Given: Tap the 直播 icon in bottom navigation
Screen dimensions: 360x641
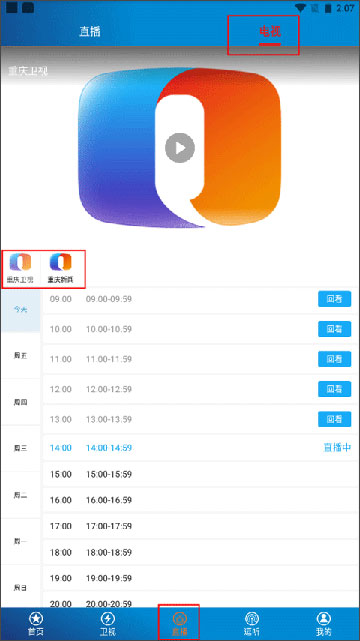Looking at the screenshot, I should point(180,618).
